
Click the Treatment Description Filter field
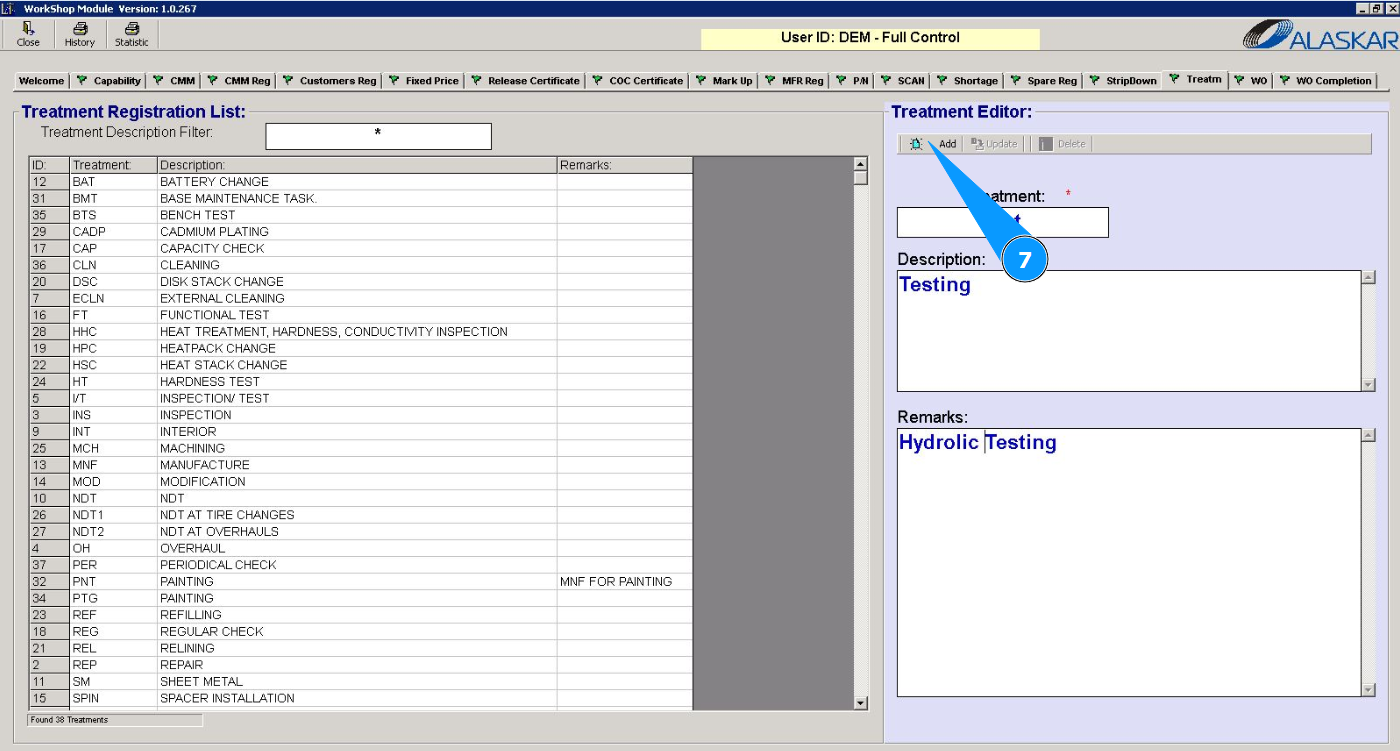(x=378, y=136)
